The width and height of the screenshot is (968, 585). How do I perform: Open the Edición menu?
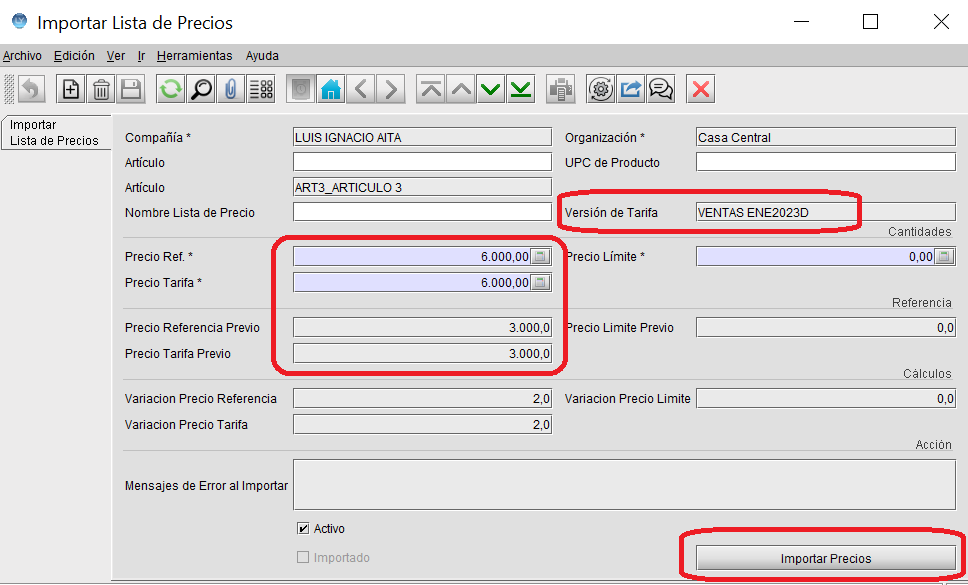point(74,56)
